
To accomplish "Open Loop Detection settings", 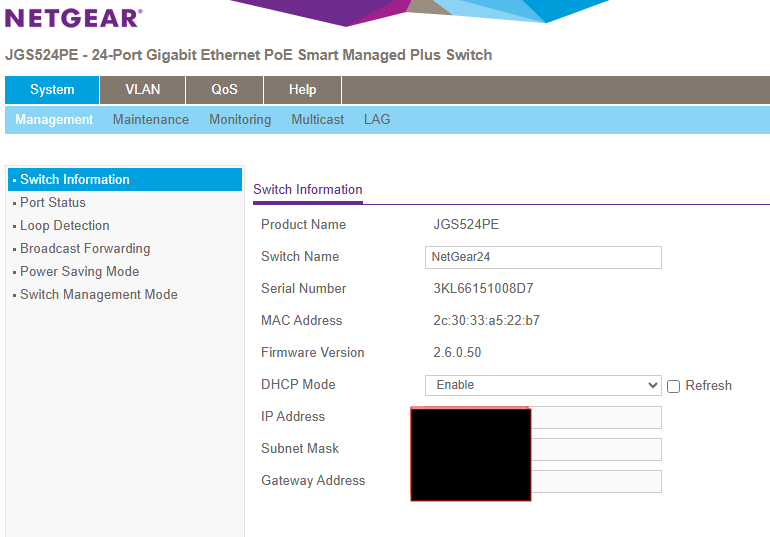I will (64, 226).
